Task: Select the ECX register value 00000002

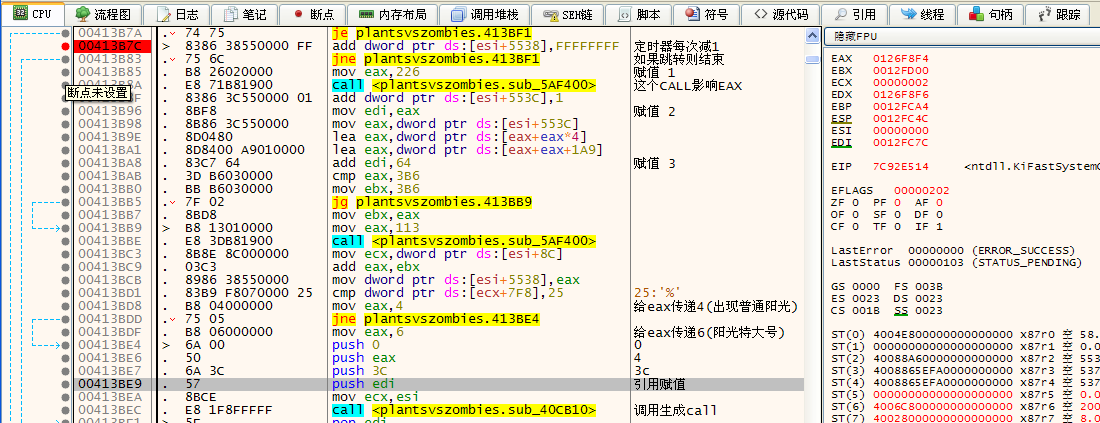Action: coord(901,82)
